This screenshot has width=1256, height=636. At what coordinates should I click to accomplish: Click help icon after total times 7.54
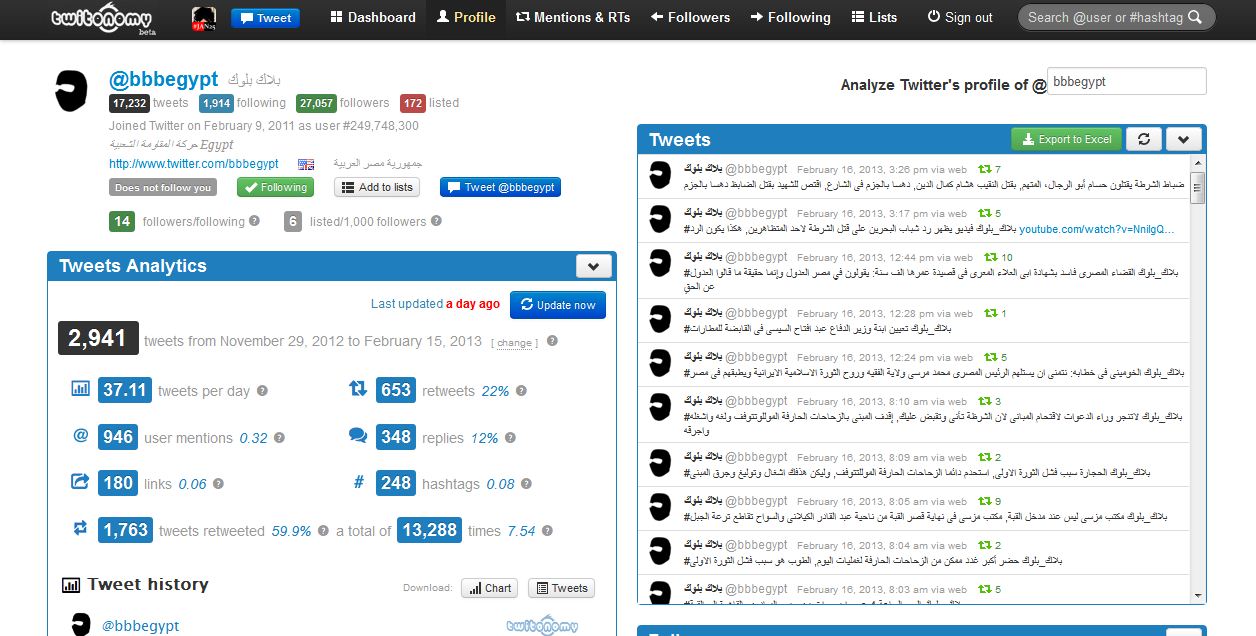pyautogui.click(x=548, y=531)
